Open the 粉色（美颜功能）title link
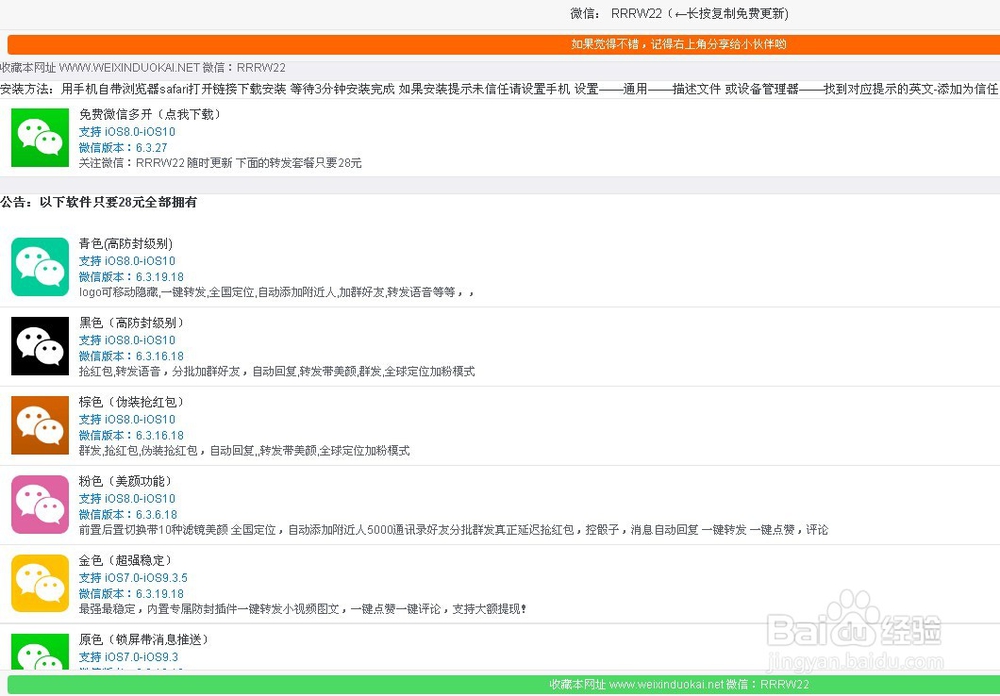Screen dimensions: 1000x696 [x=126, y=481]
